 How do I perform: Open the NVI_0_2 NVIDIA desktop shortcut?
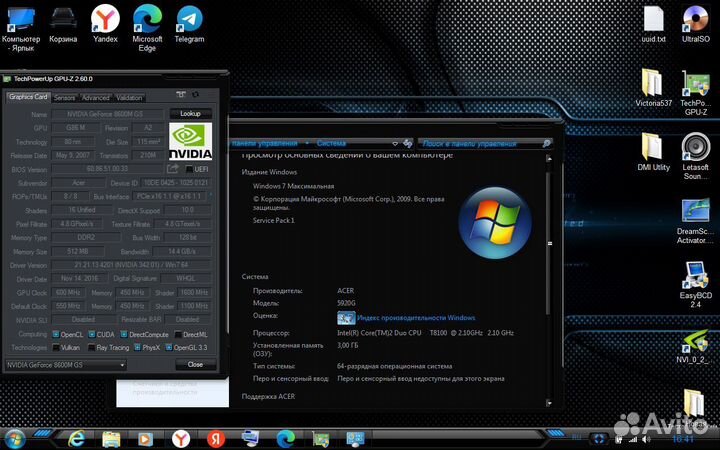coord(695,347)
